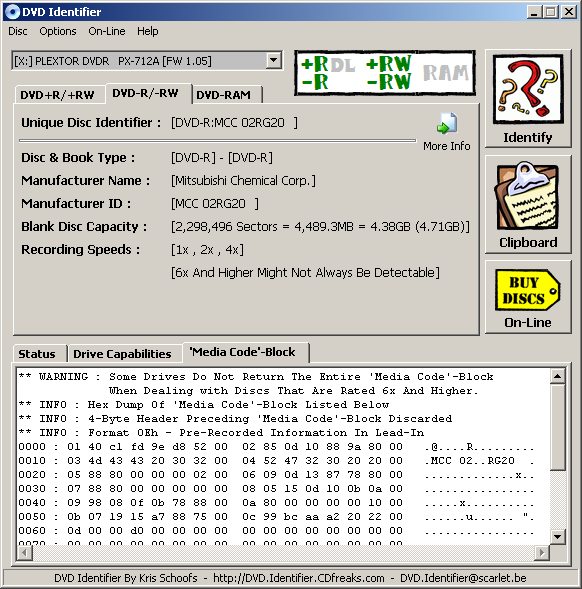Click the DVD.Identifier.CDfreaks.com URL in status bar

[299, 578]
